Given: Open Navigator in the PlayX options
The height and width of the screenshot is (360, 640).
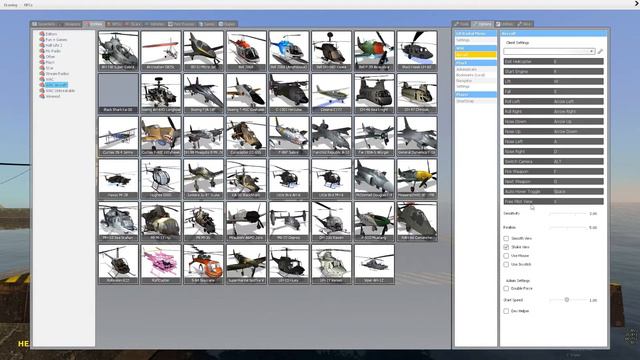Looking at the screenshot, I should [x=464, y=81].
